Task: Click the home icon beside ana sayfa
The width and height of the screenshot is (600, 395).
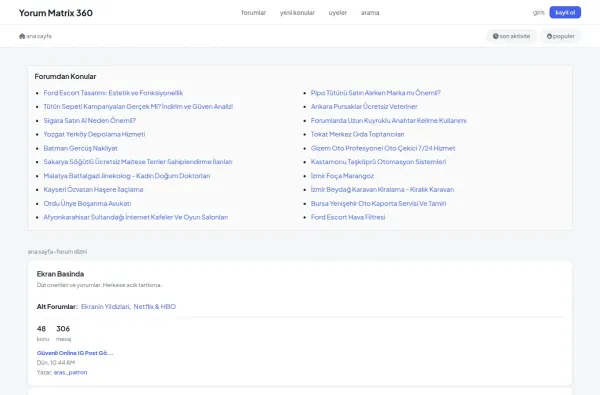Action: 22,36
